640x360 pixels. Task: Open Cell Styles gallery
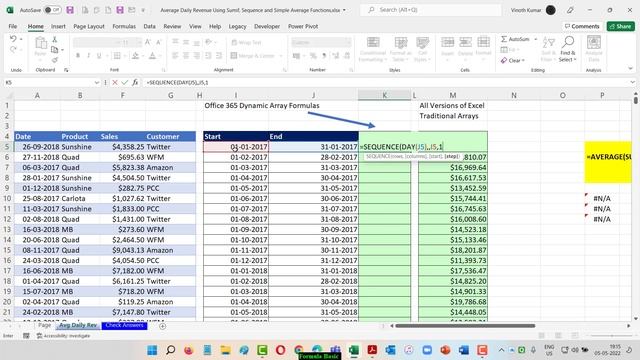tap(422, 49)
